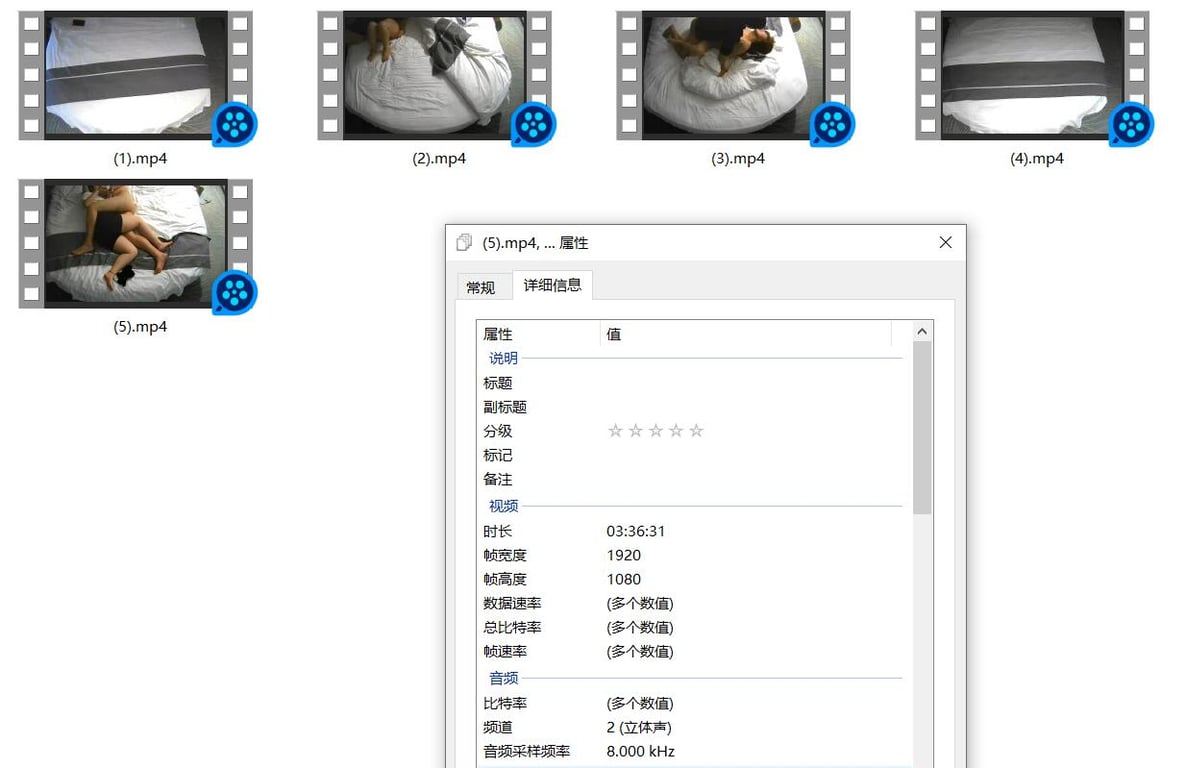Click the 帧高度 value 1080
The width and height of the screenshot is (1186, 768).
point(623,580)
